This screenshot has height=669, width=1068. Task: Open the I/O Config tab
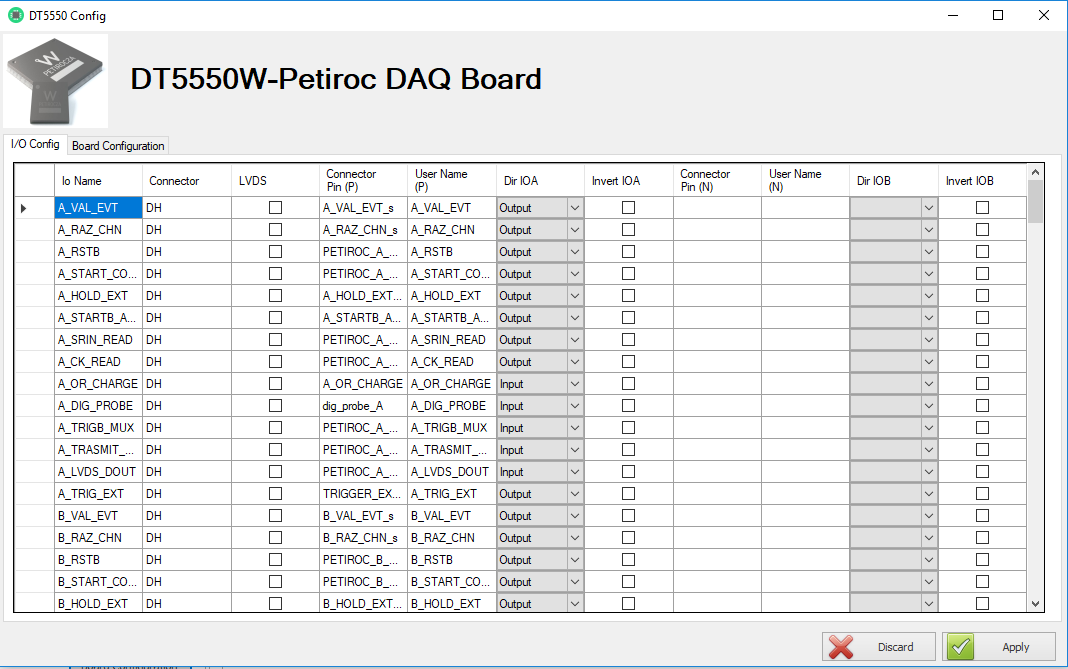(35, 144)
